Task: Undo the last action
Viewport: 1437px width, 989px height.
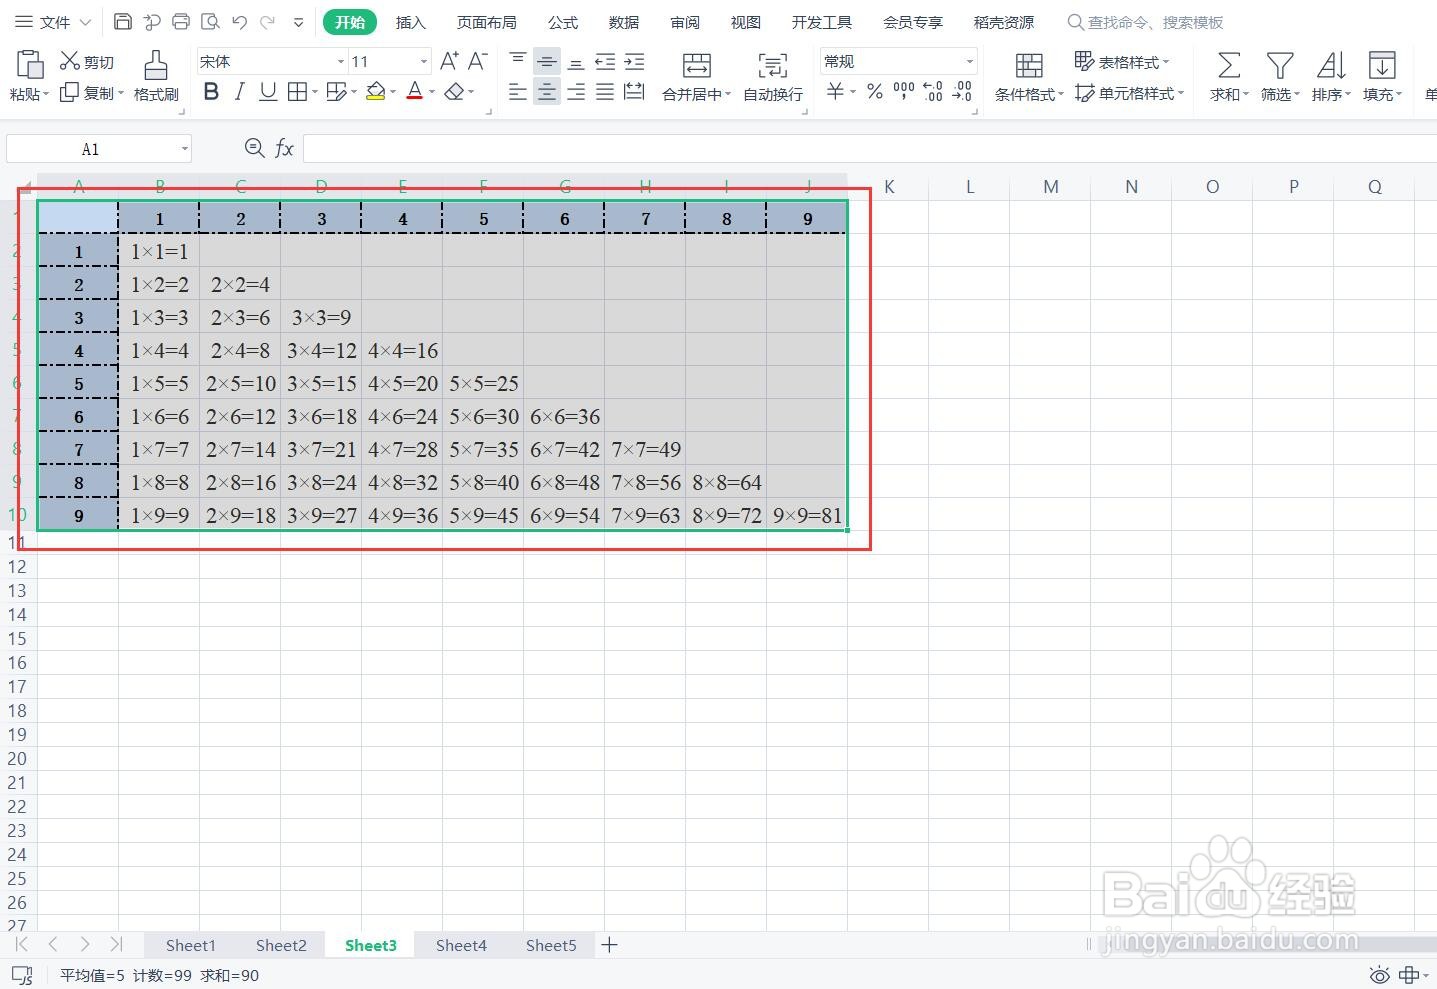Action: pyautogui.click(x=239, y=21)
